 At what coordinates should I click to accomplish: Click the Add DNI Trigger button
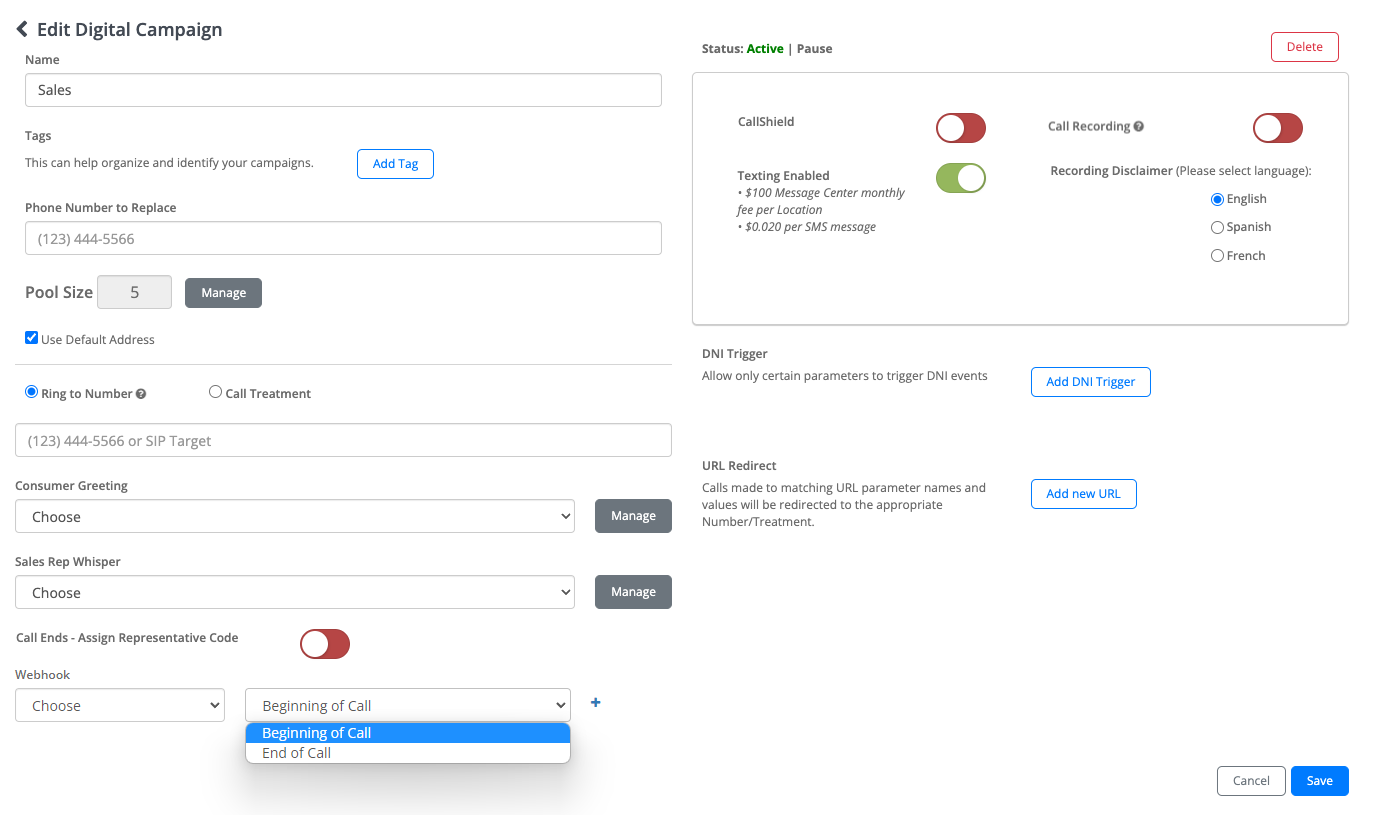point(1090,382)
